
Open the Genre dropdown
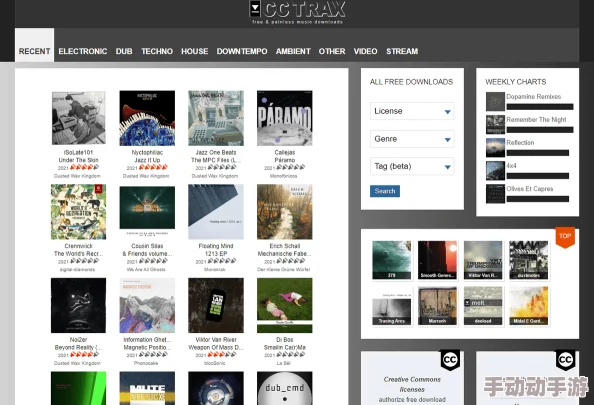pyautogui.click(x=412, y=139)
